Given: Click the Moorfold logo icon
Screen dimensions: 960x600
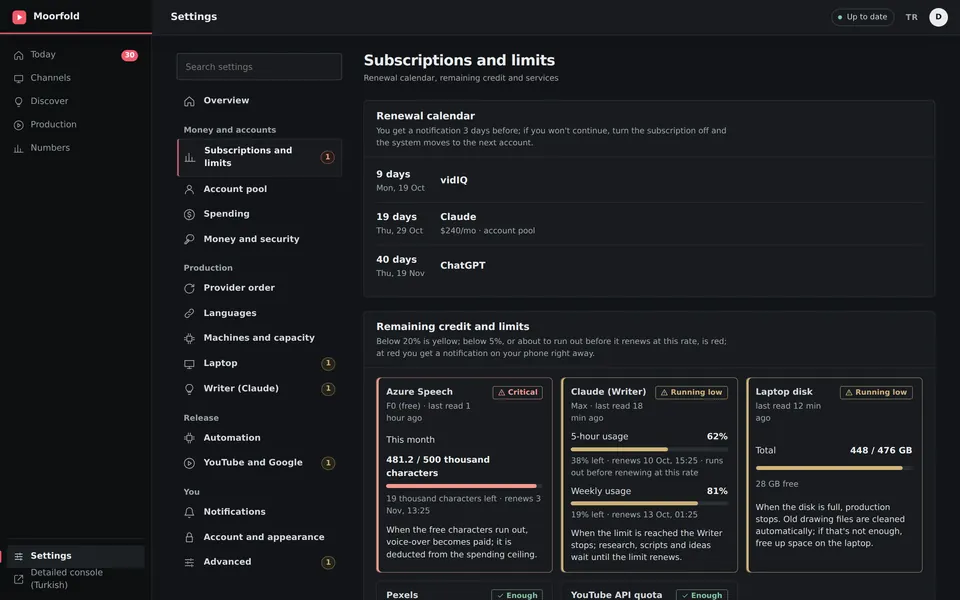Looking at the screenshot, I should (x=19, y=17).
